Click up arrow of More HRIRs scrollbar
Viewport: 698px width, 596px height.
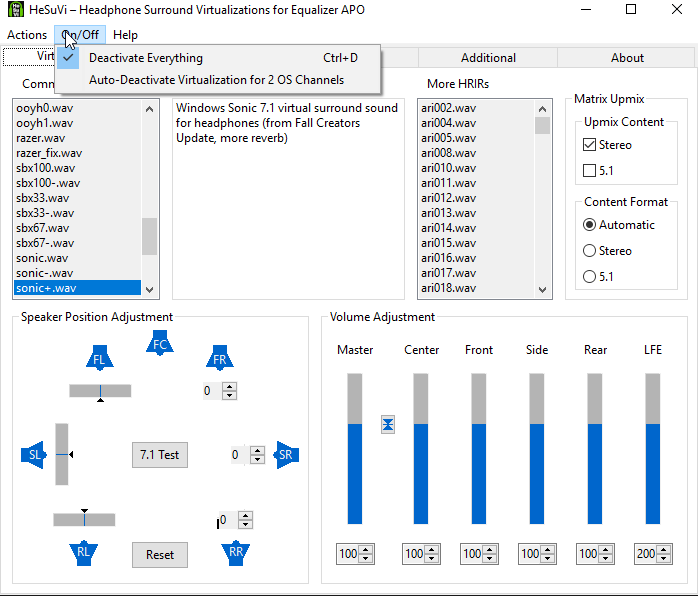(x=542, y=109)
